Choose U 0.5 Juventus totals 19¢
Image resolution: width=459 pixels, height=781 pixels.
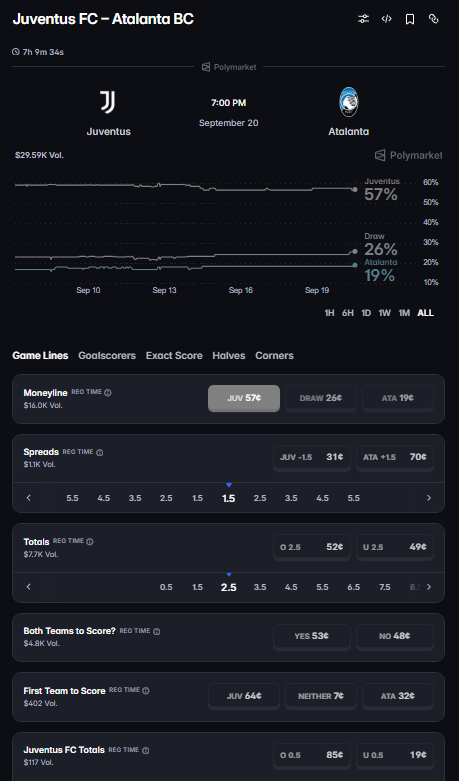[x=395, y=755]
